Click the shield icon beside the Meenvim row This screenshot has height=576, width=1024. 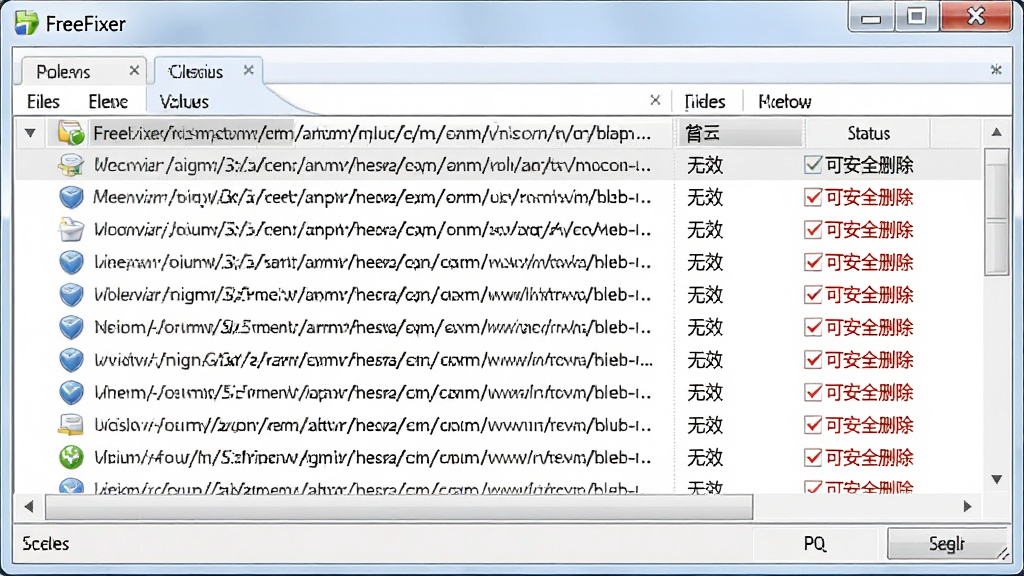click(71, 197)
